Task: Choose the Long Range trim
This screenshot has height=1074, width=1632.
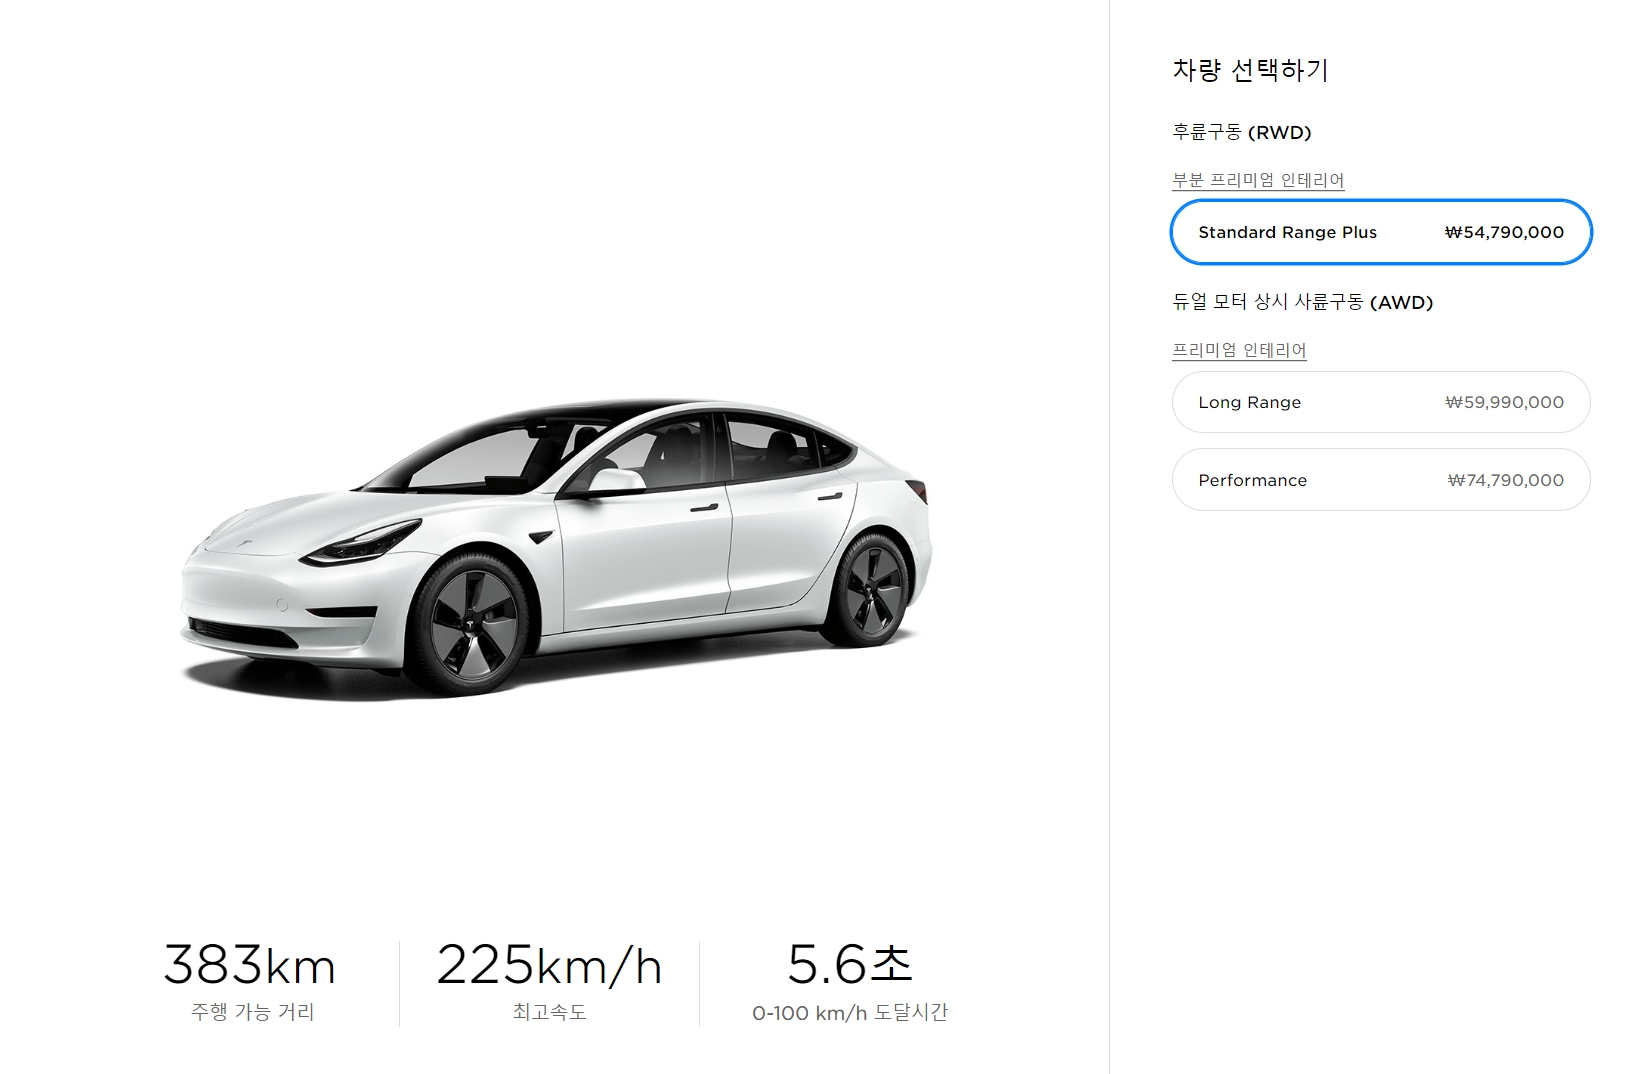Action: 1381,402
